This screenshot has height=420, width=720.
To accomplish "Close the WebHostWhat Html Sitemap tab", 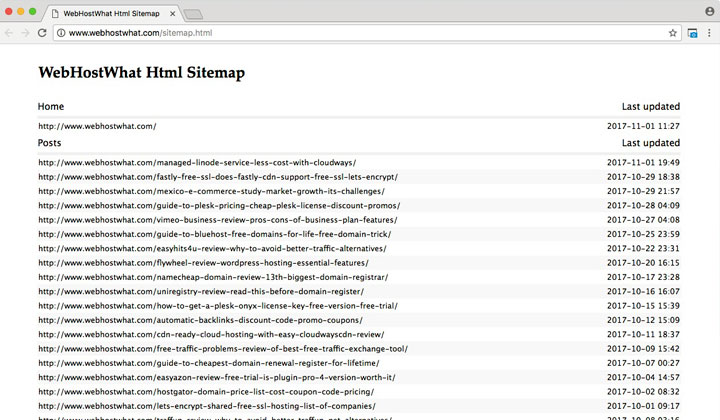I will (x=173, y=14).
